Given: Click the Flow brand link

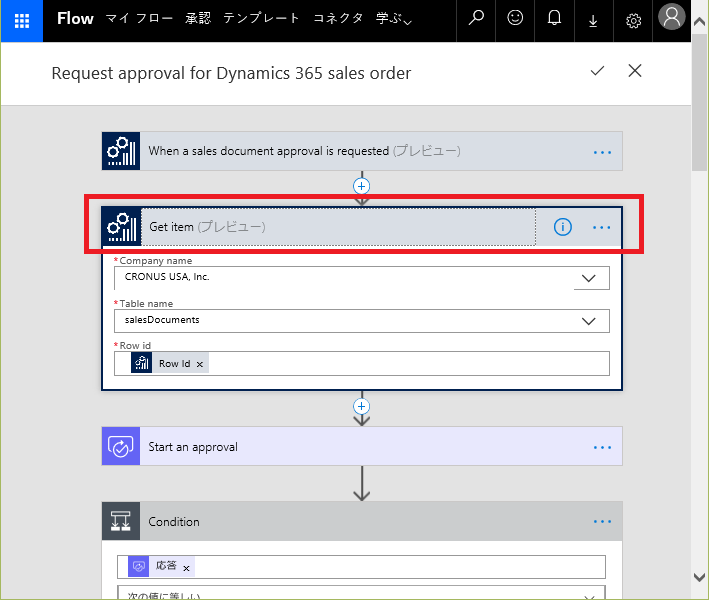Looking at the screenshot, I should point(75,19).
